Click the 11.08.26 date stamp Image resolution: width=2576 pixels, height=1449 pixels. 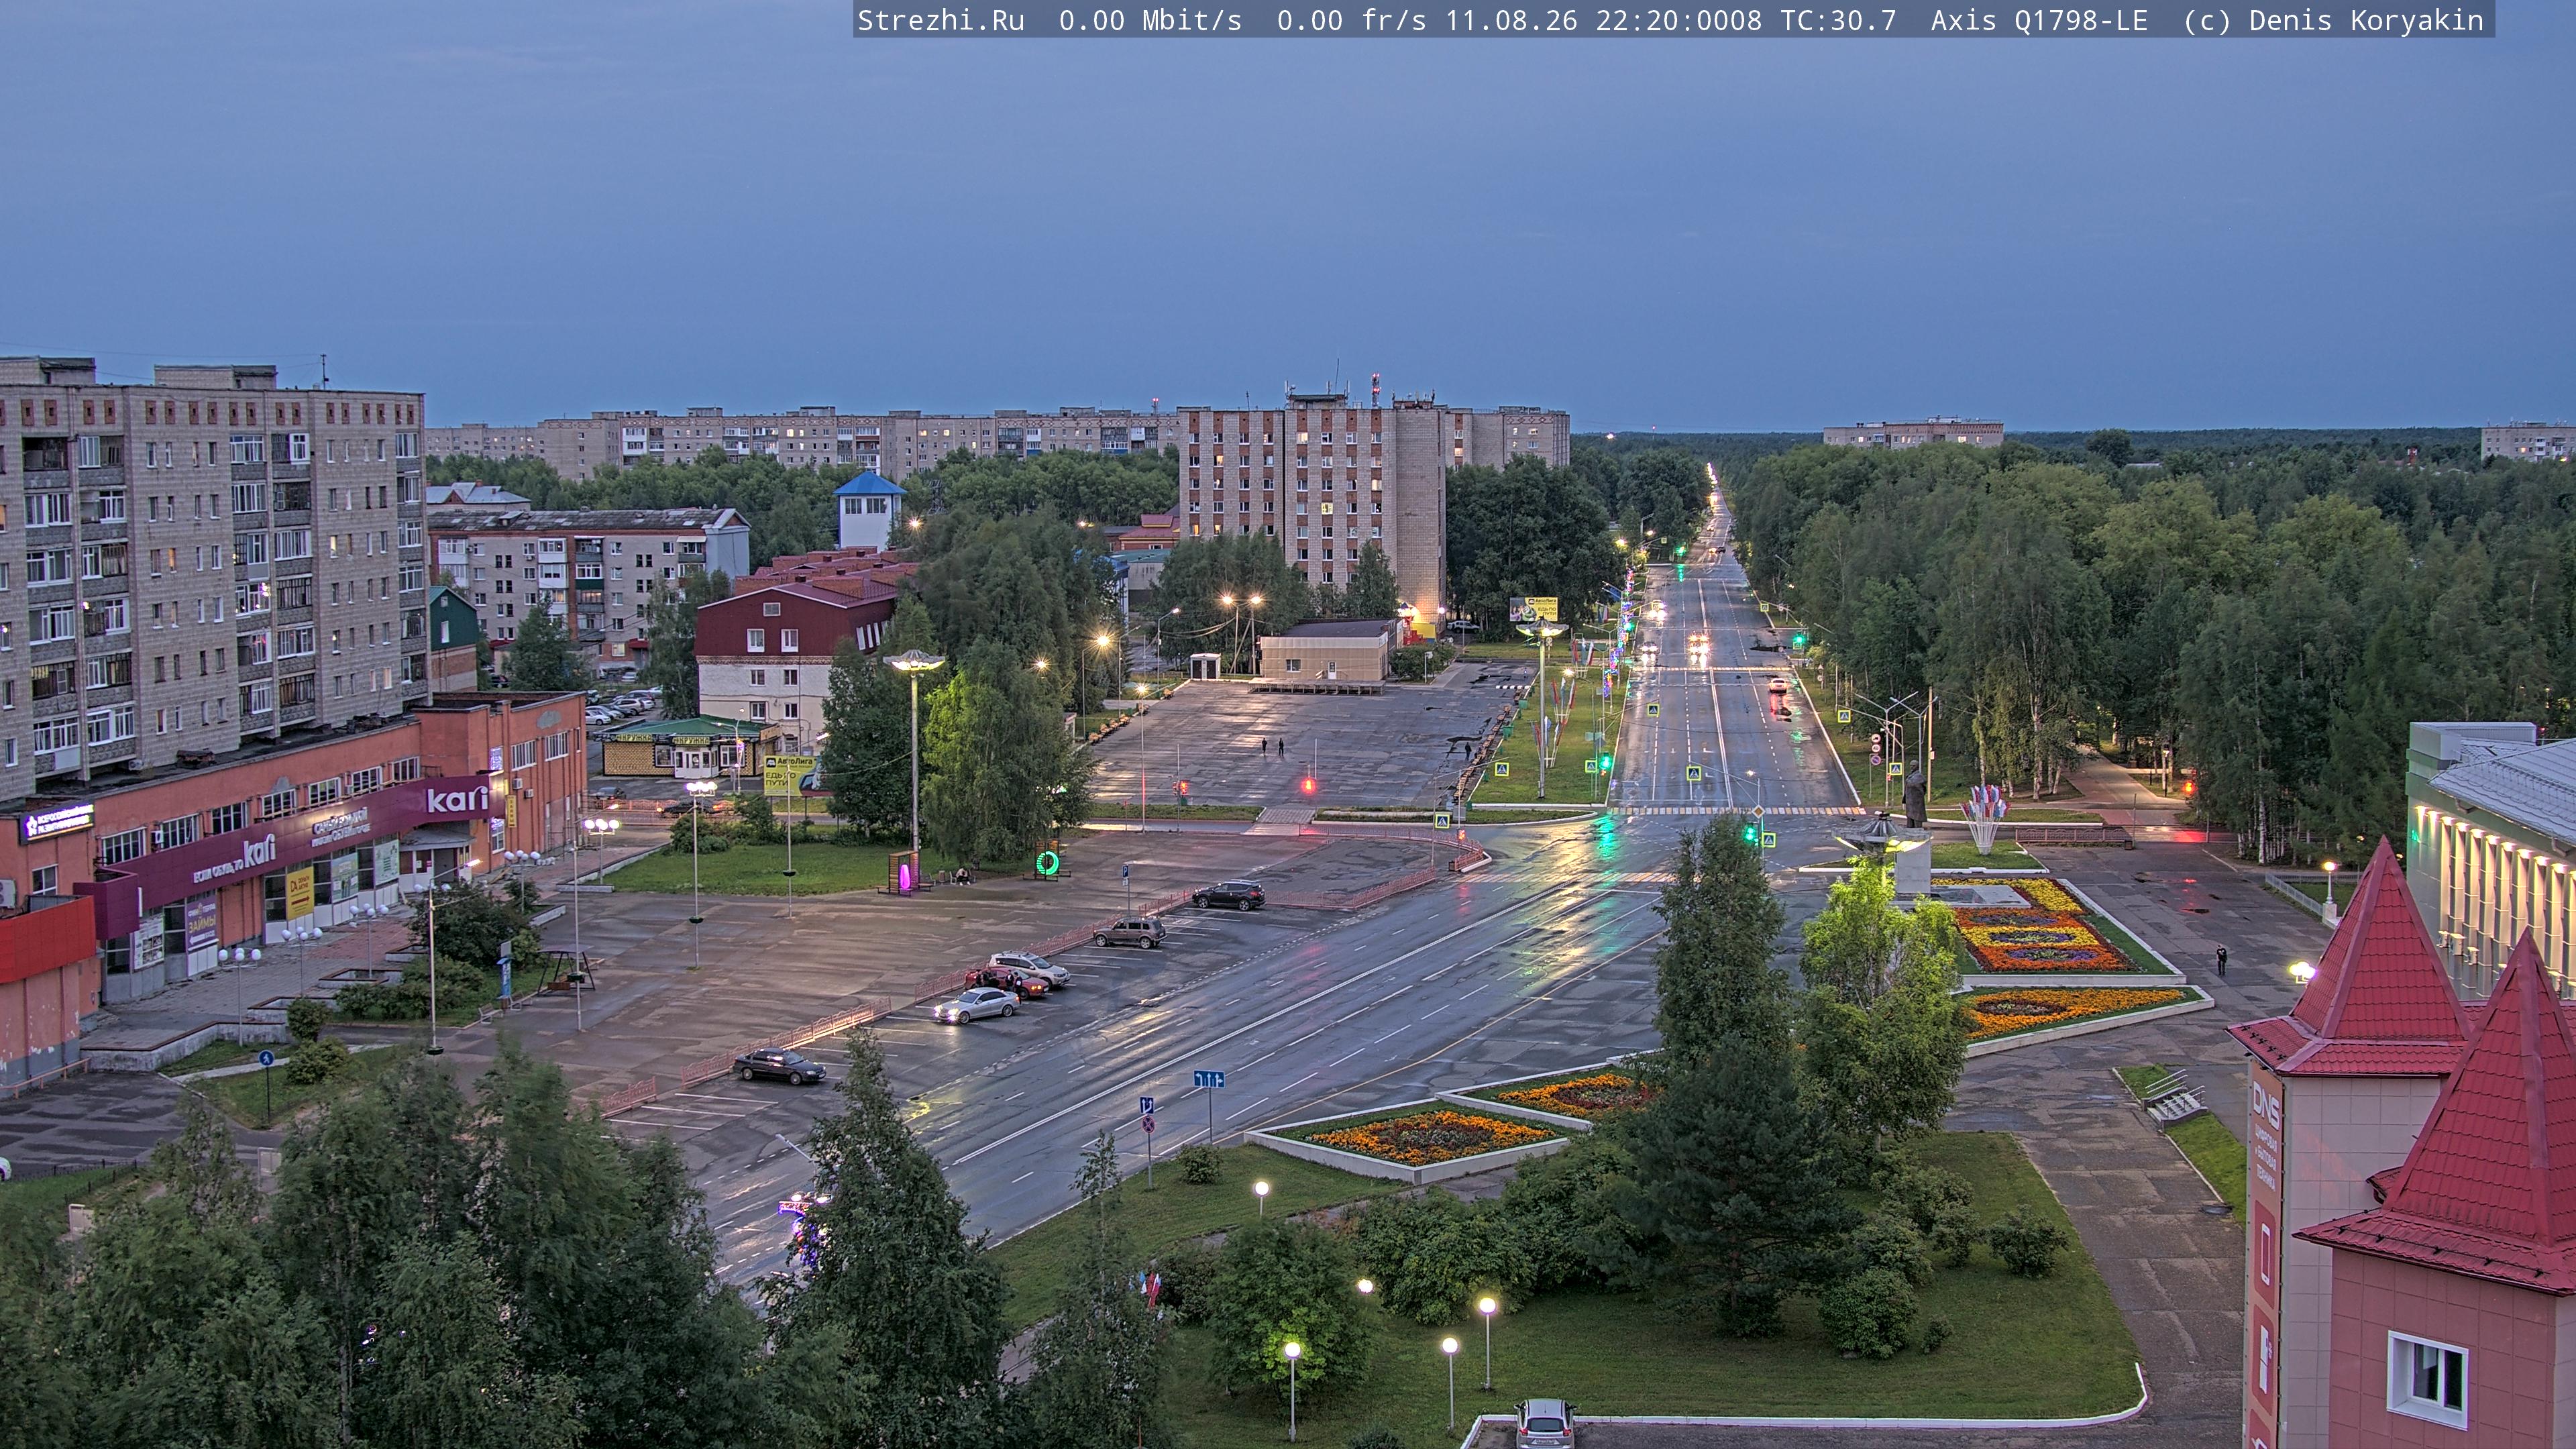point(1511,21)
